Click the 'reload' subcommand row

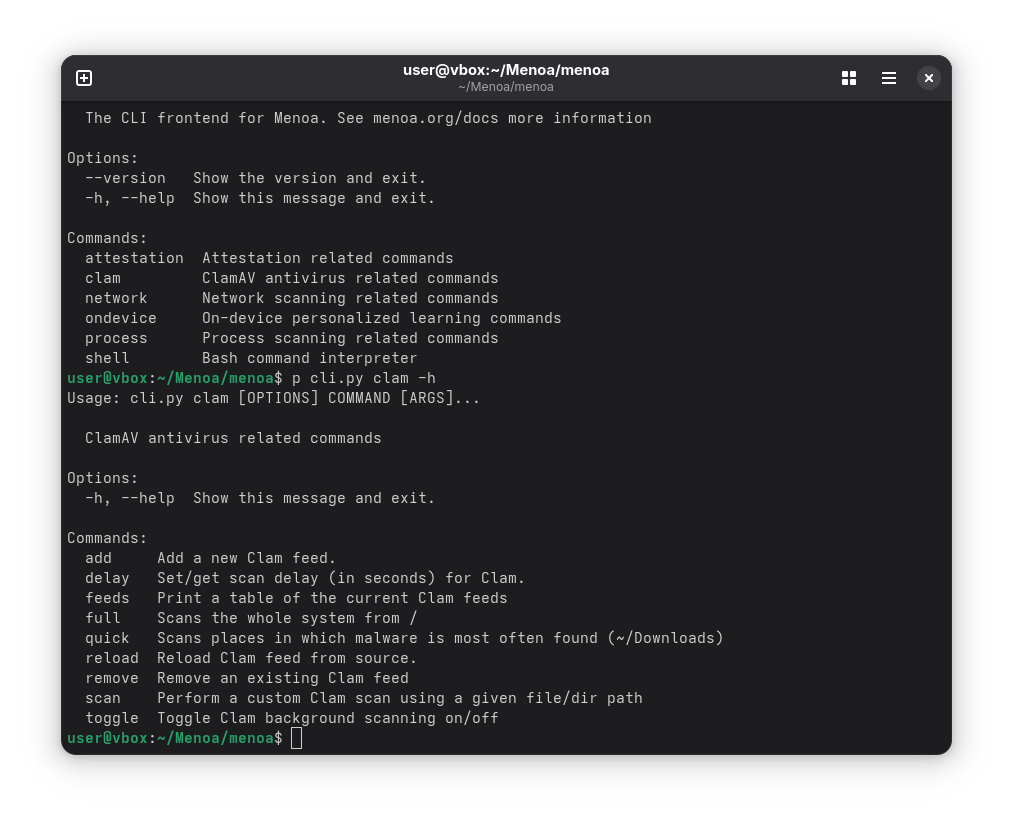251,659
